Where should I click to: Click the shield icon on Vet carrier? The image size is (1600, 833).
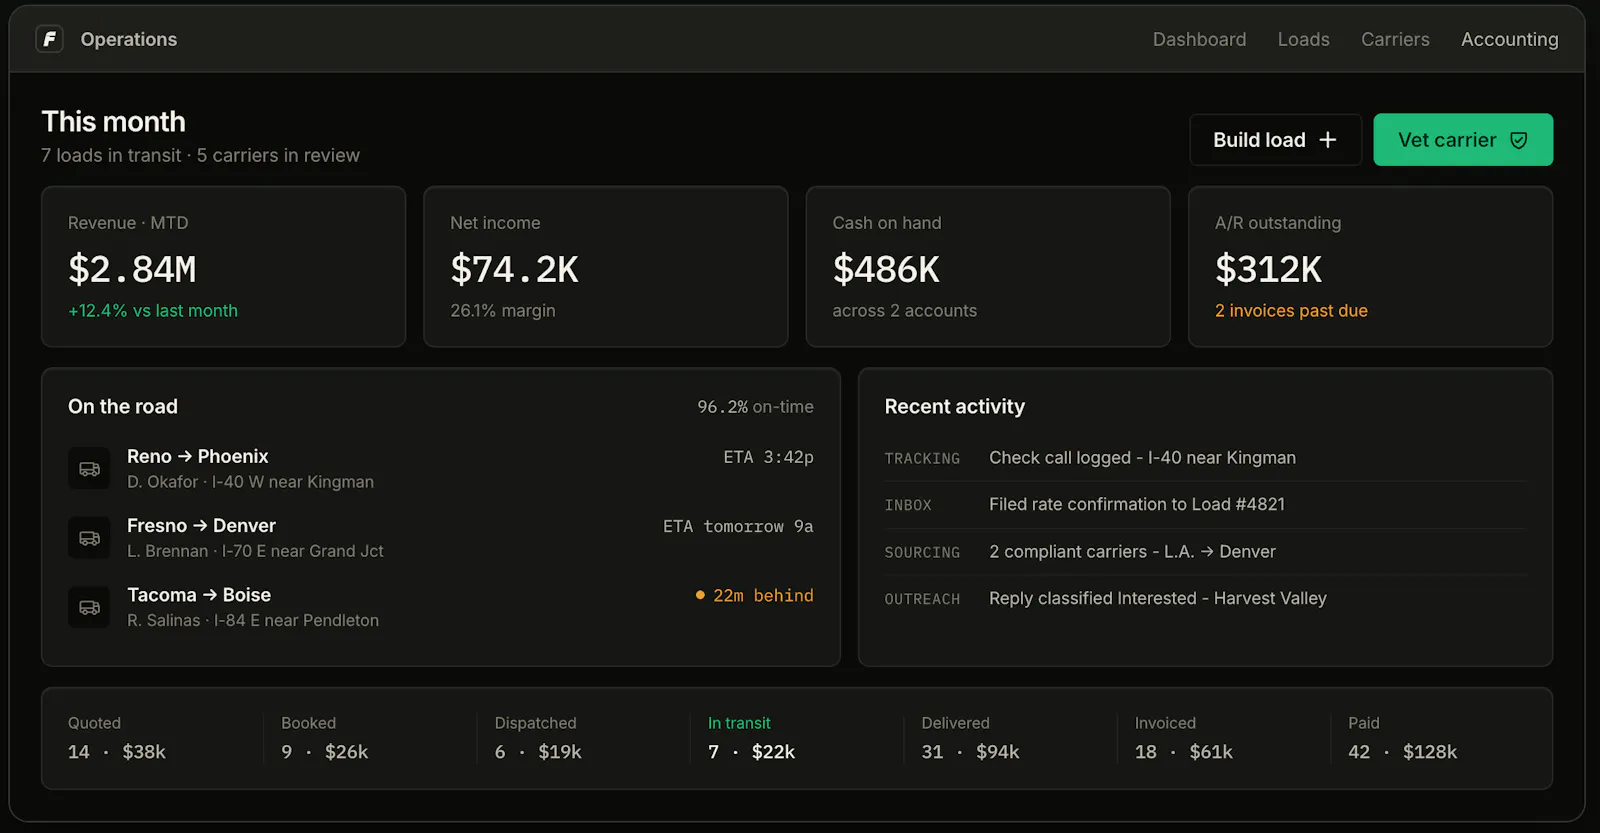point(1518,140)
